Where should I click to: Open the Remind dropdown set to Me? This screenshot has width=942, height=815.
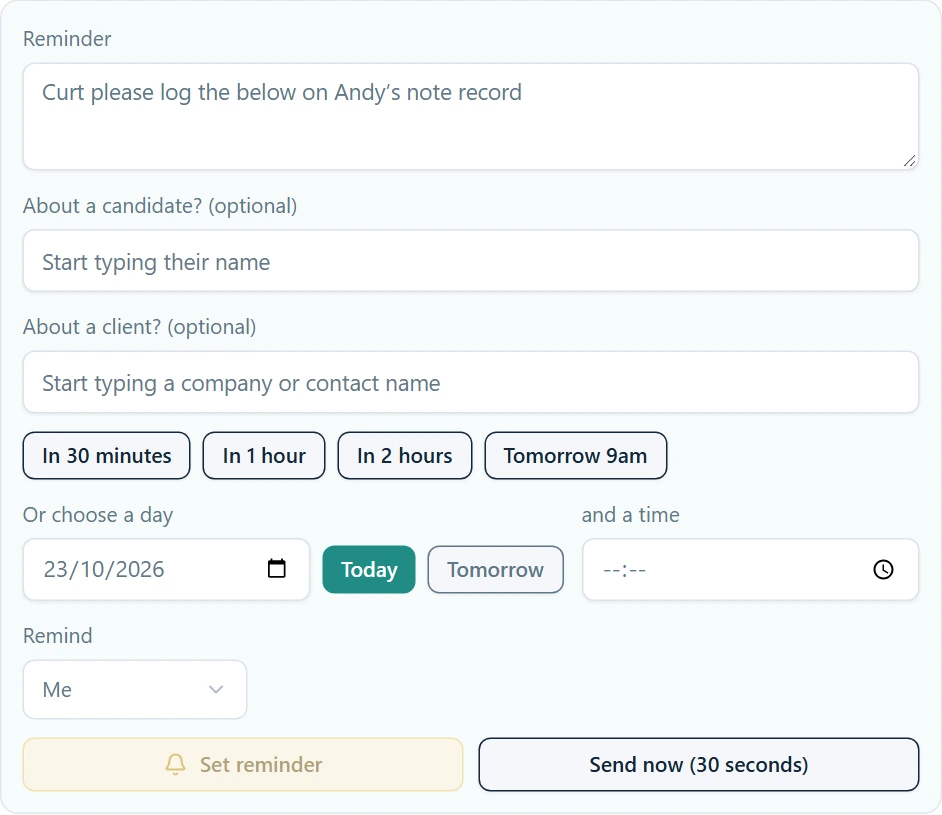tap(135, 689)
